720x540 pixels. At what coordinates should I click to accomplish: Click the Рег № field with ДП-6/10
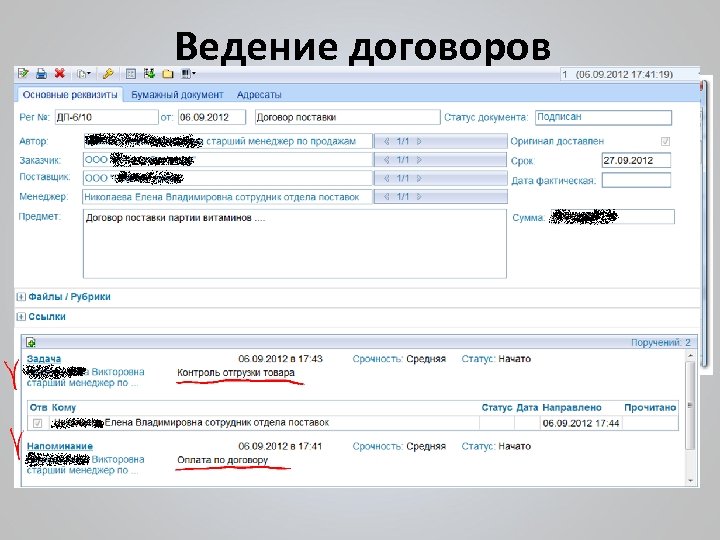(x=107, y=117)
